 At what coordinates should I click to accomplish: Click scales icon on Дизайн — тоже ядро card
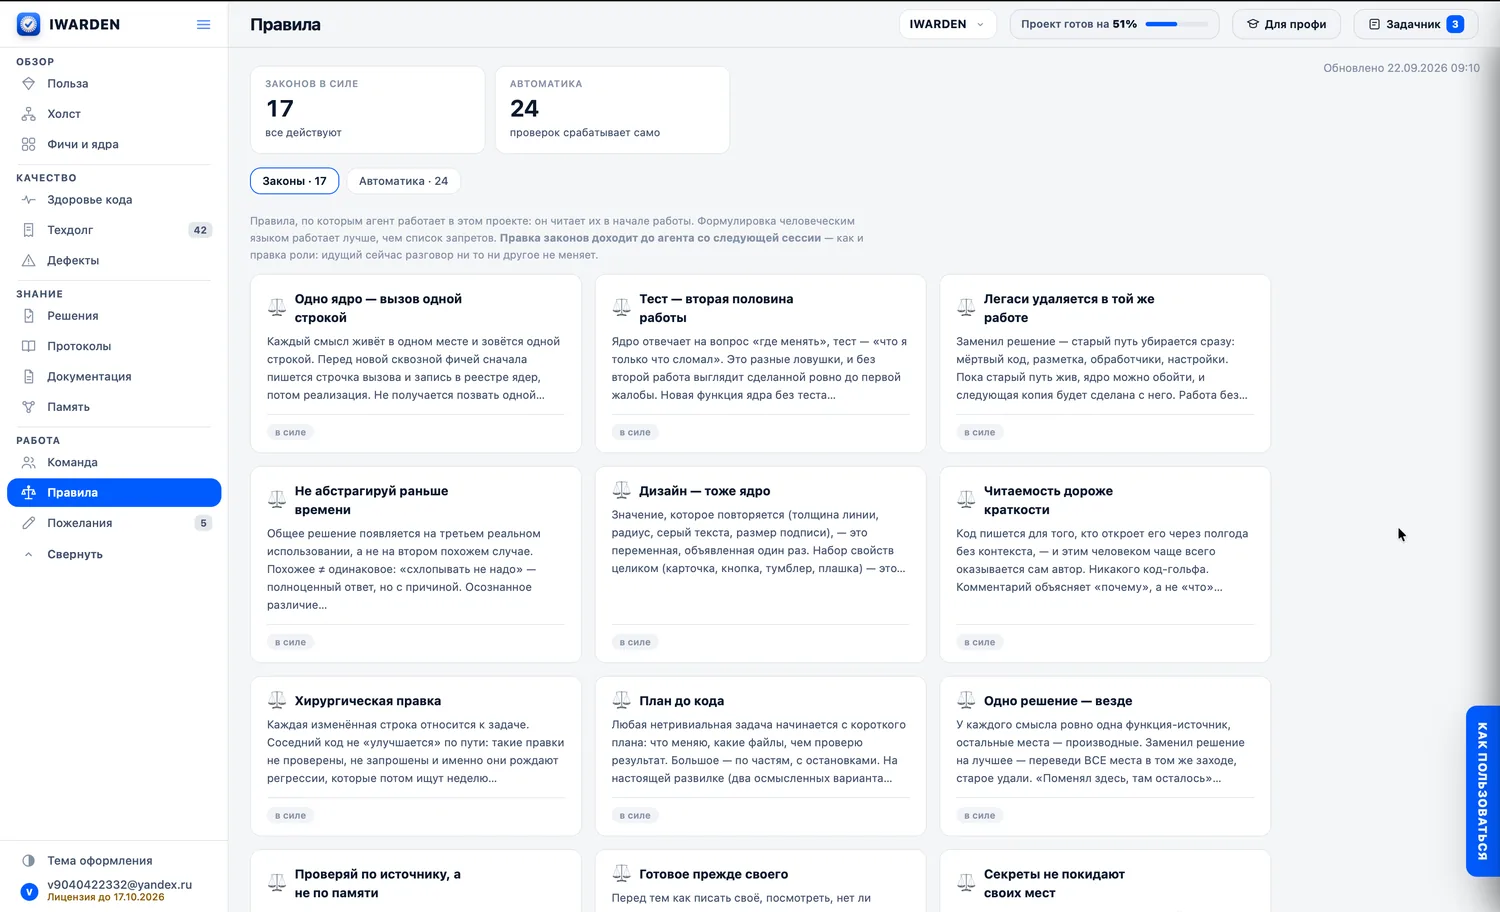(622, 490)
